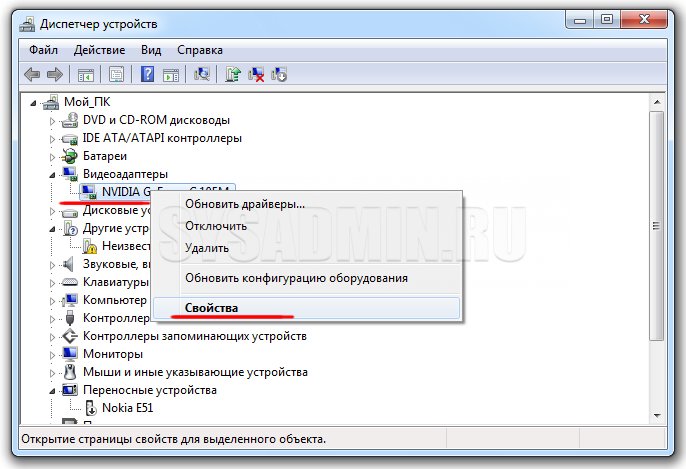Viewport: 686px width, 469px height.
Task: Select Мыши и иные указывающие устройства
Action: pos(194,372)
